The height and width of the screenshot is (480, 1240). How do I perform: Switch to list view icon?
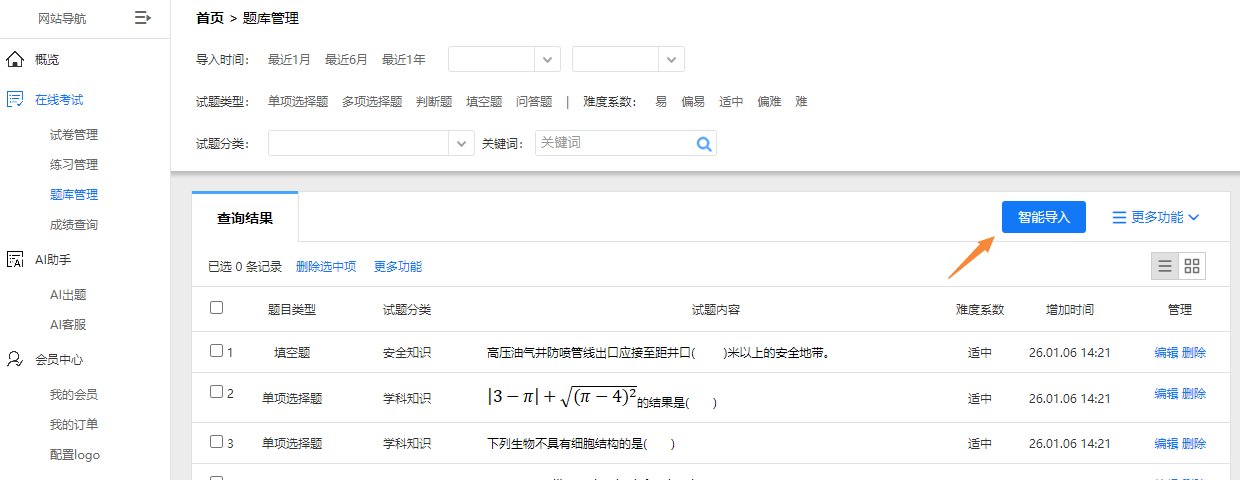tap(1165, 266)
